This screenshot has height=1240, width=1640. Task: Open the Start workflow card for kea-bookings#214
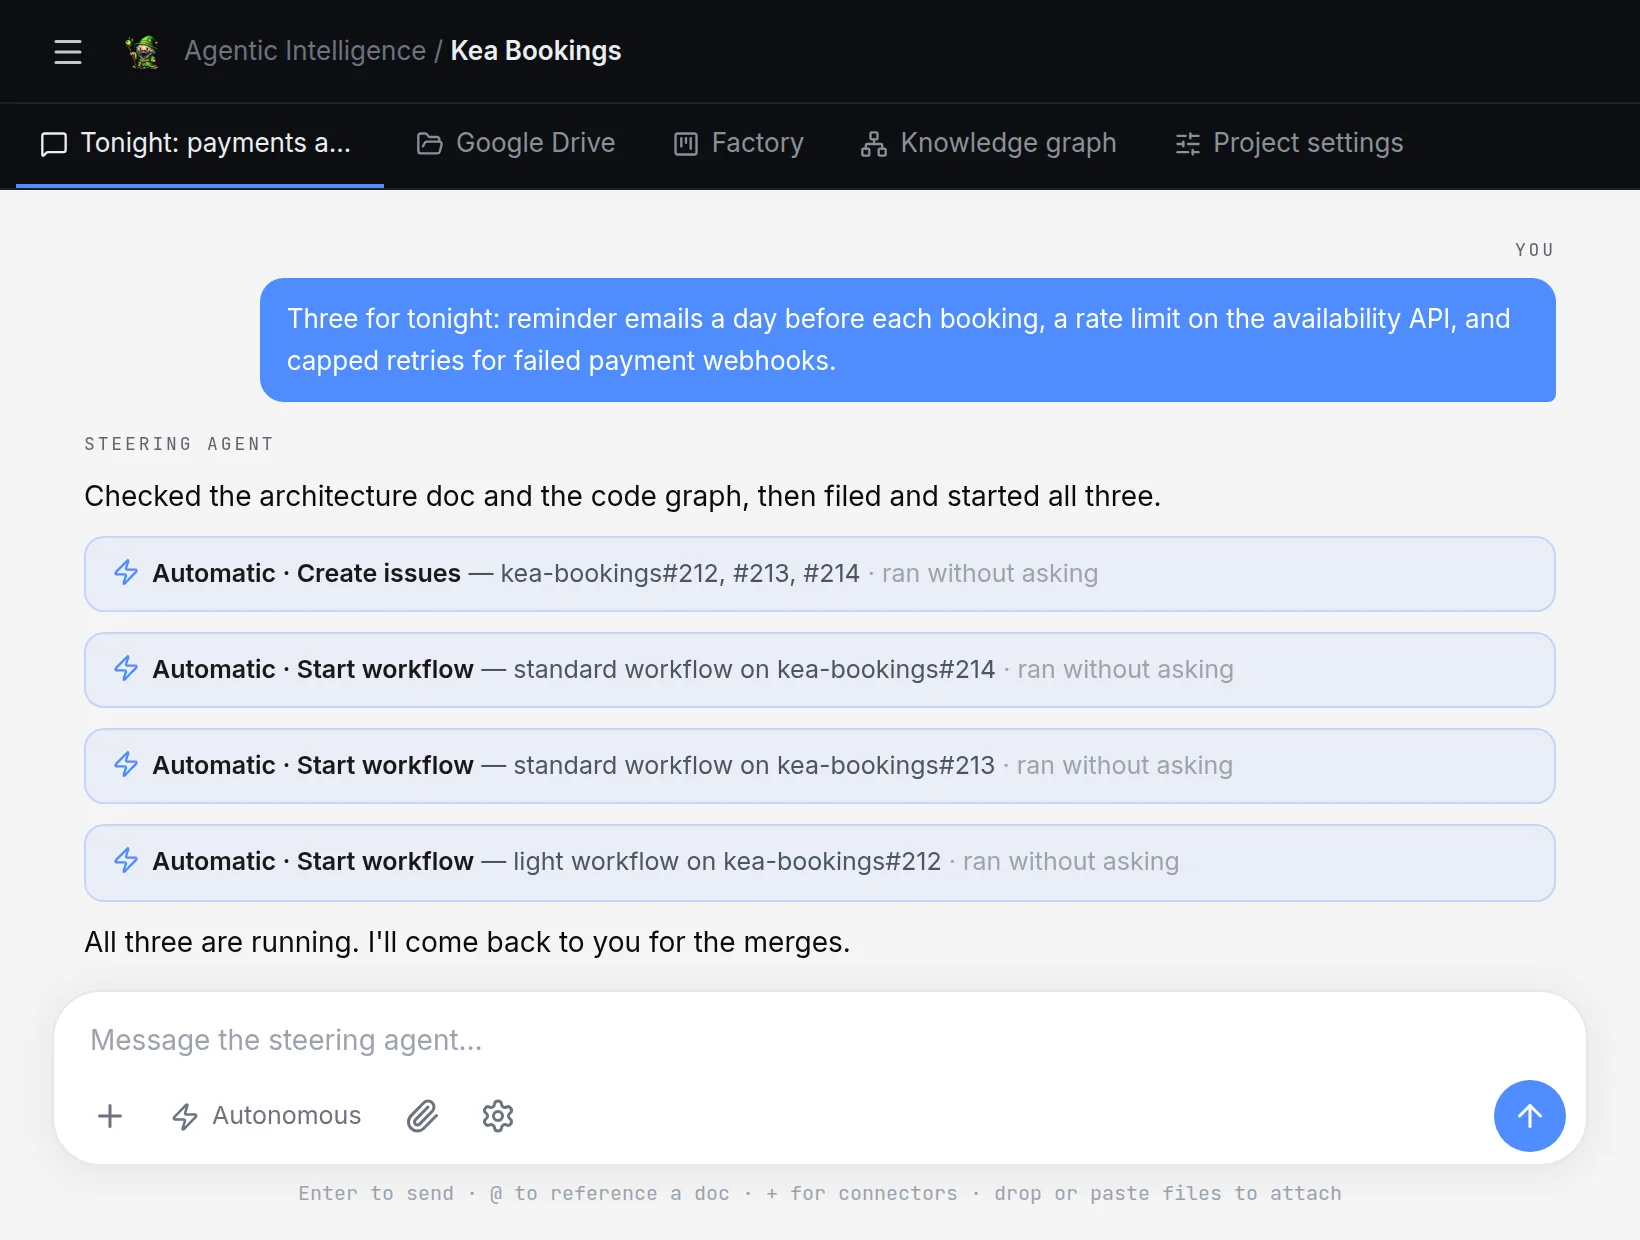point(820,670)
